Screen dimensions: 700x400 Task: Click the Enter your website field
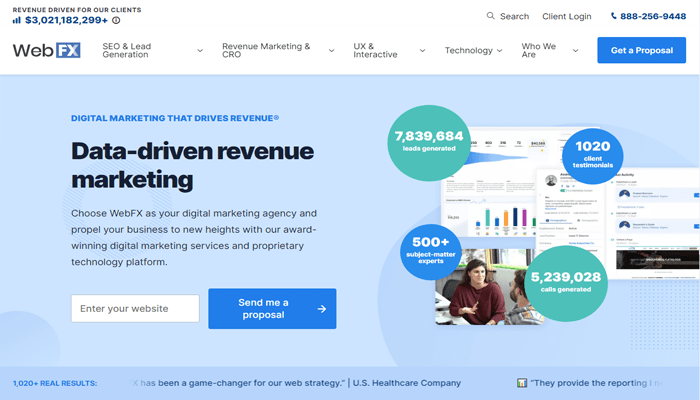(135, 309)
